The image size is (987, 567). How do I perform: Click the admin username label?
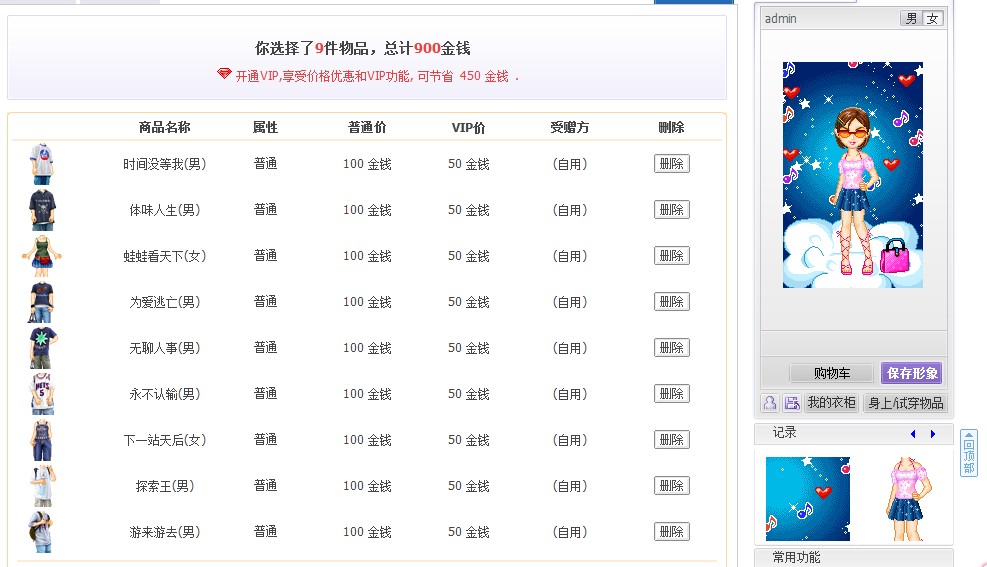click(781, 19)
